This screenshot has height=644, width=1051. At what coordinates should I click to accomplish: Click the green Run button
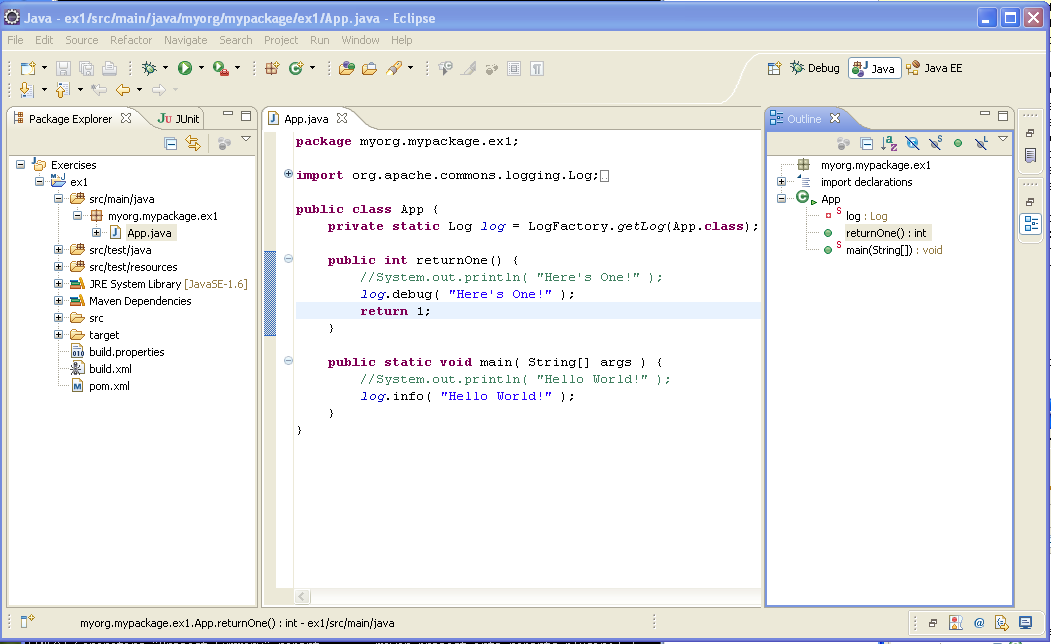pyautogui.click(x=185, y=68)
